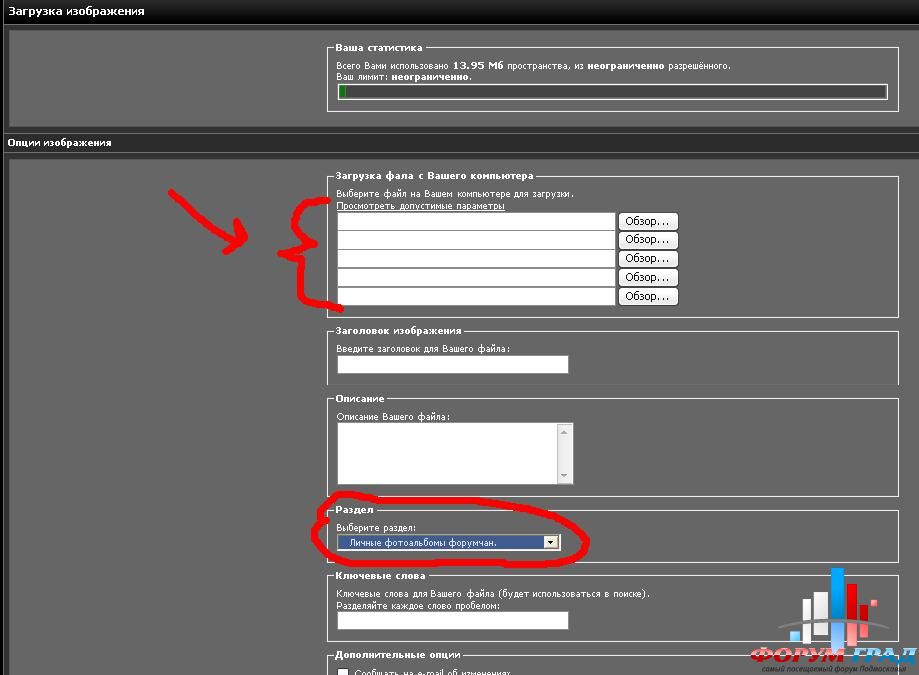
Task: Click the third file path field
Action: pyautogui.click(x=476, y=259)
